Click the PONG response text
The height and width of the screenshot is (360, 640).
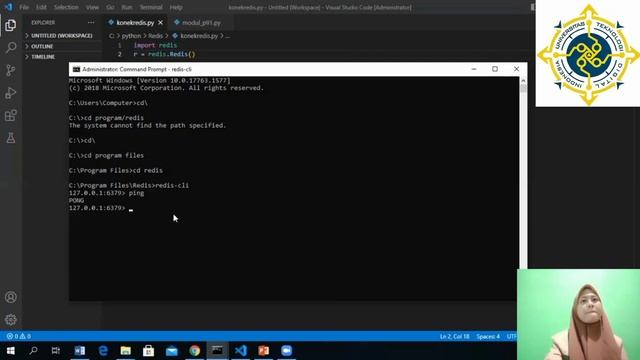click(76, 200)
